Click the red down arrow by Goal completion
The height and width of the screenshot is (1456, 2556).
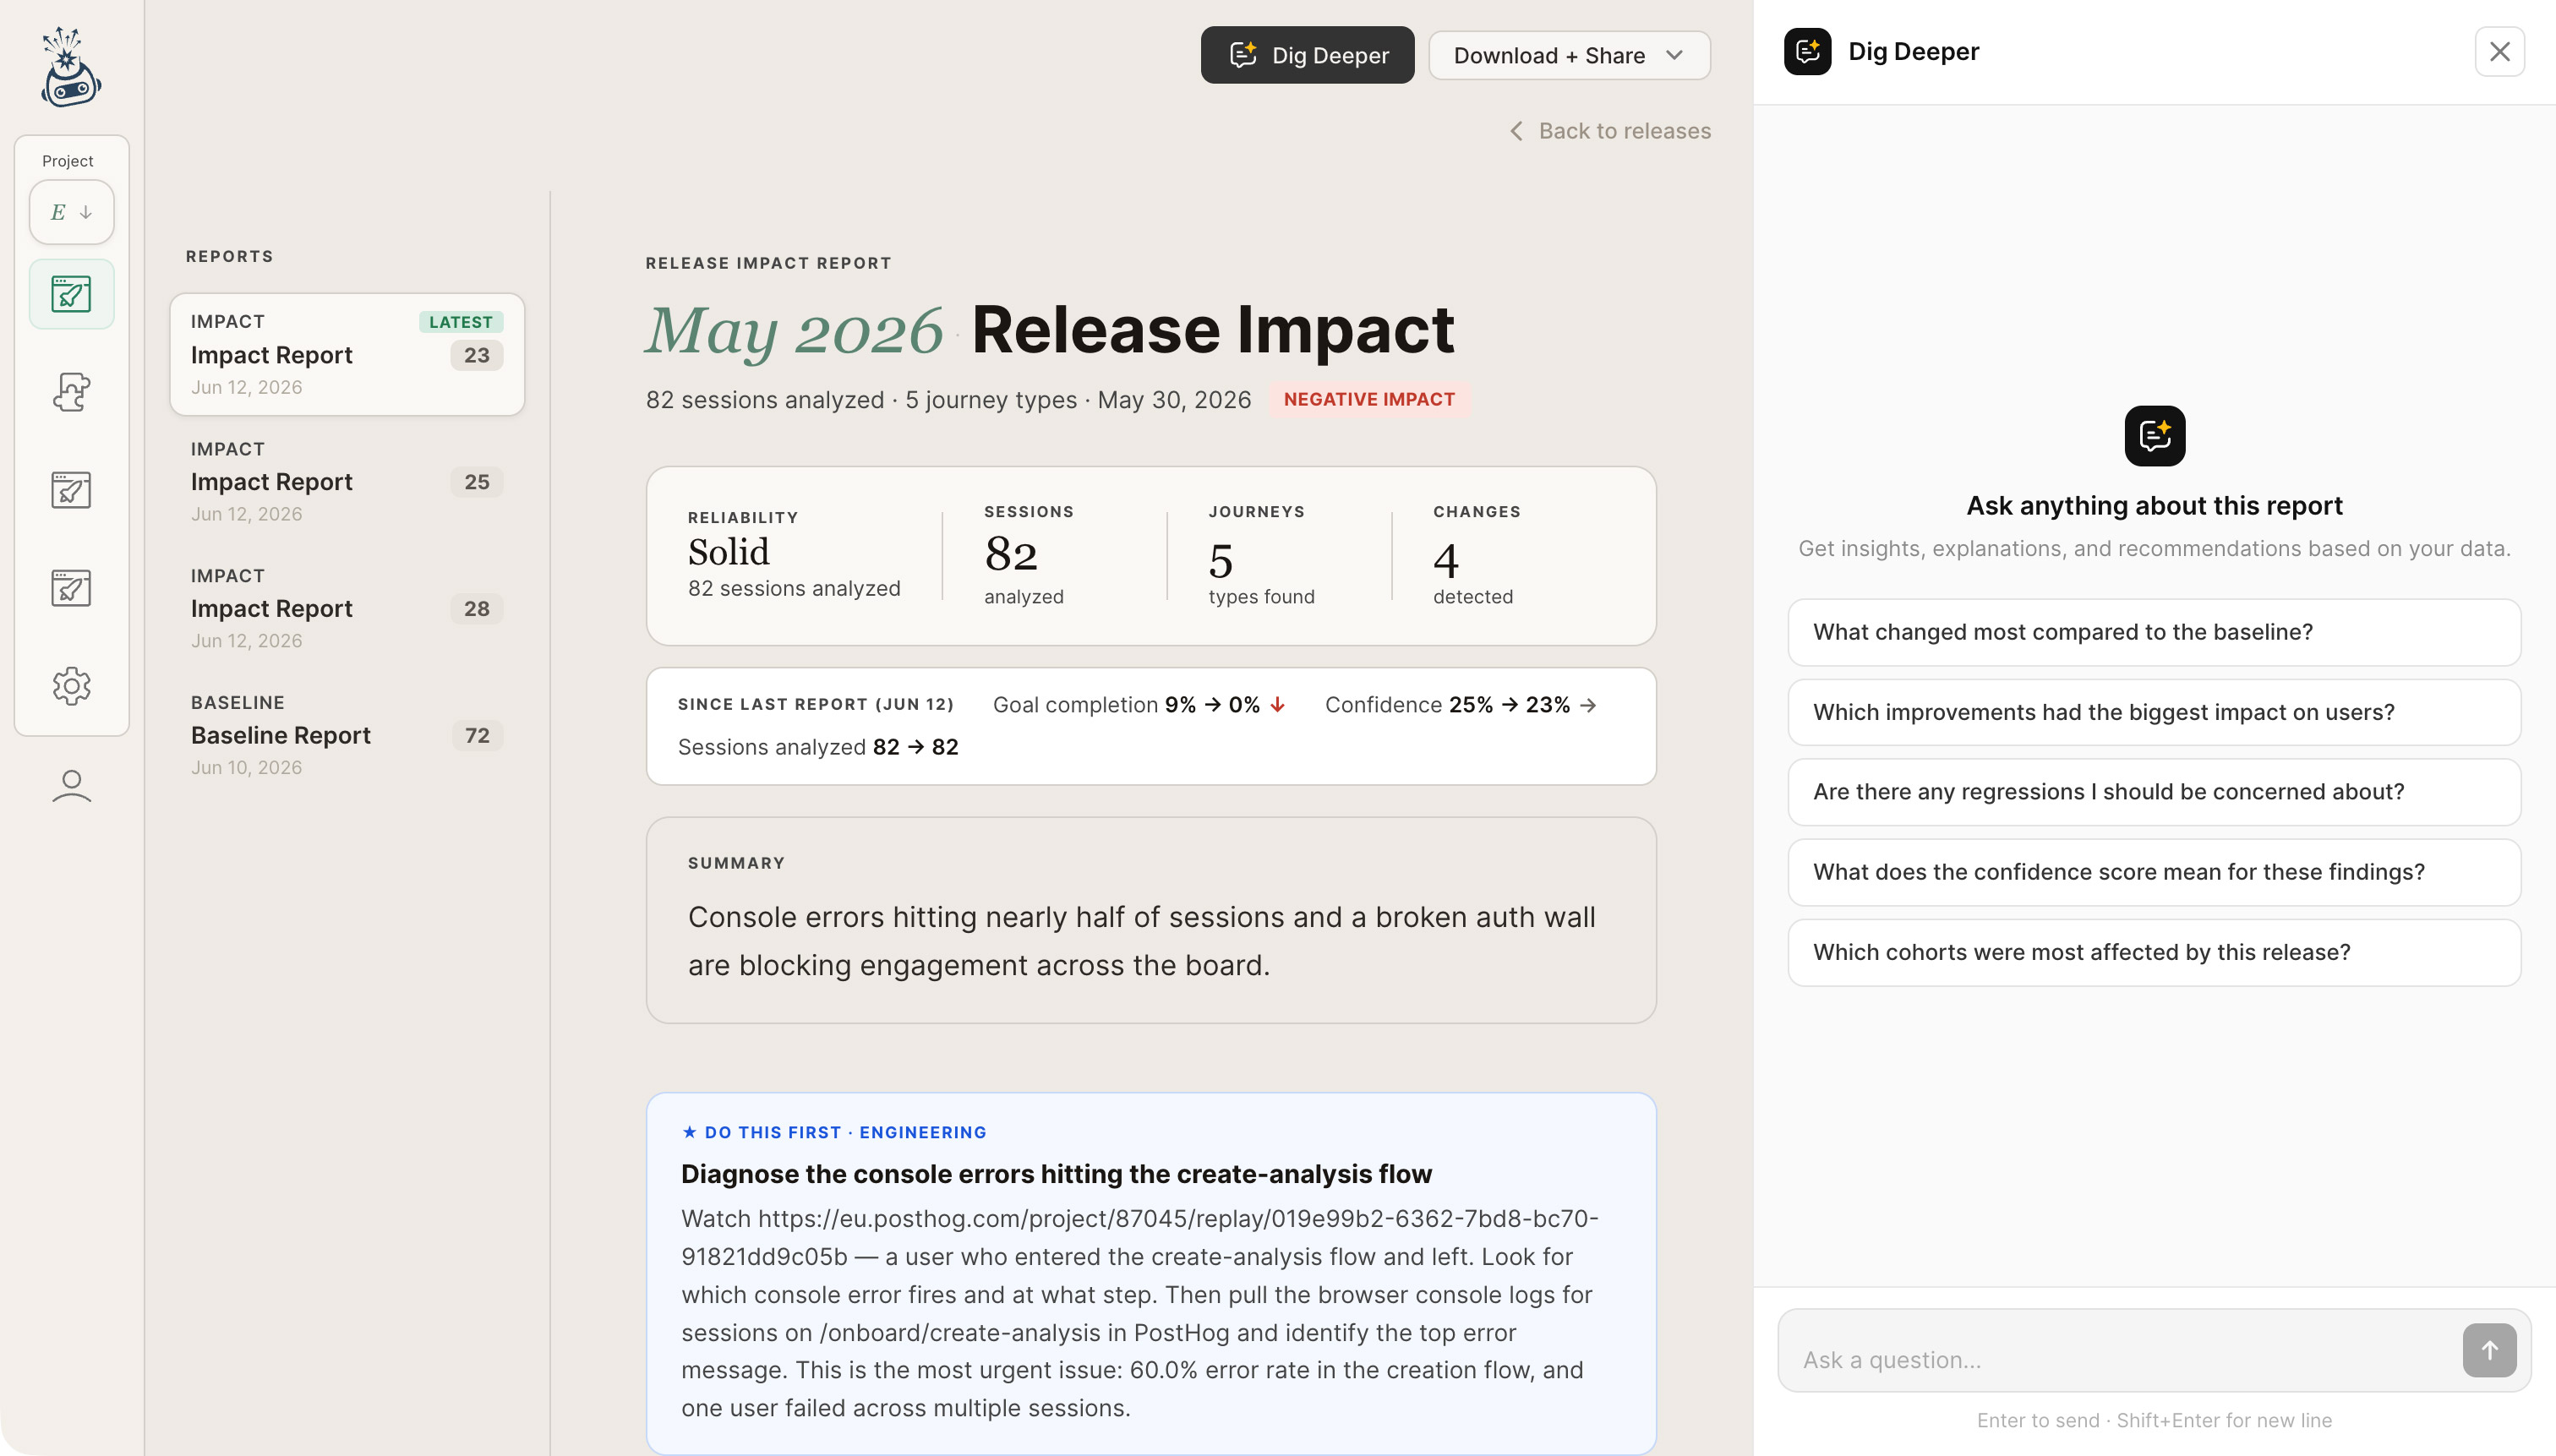pos(1277,705)
